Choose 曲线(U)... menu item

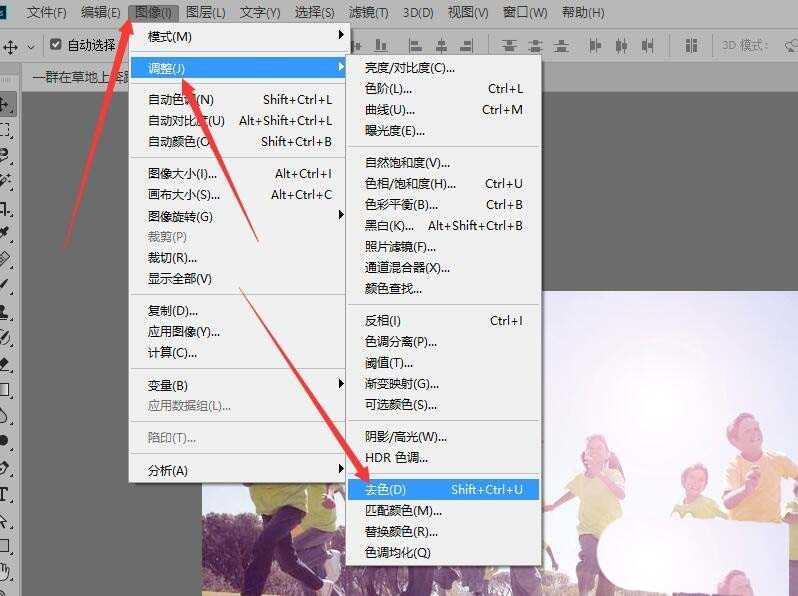(x=443, y=109)
